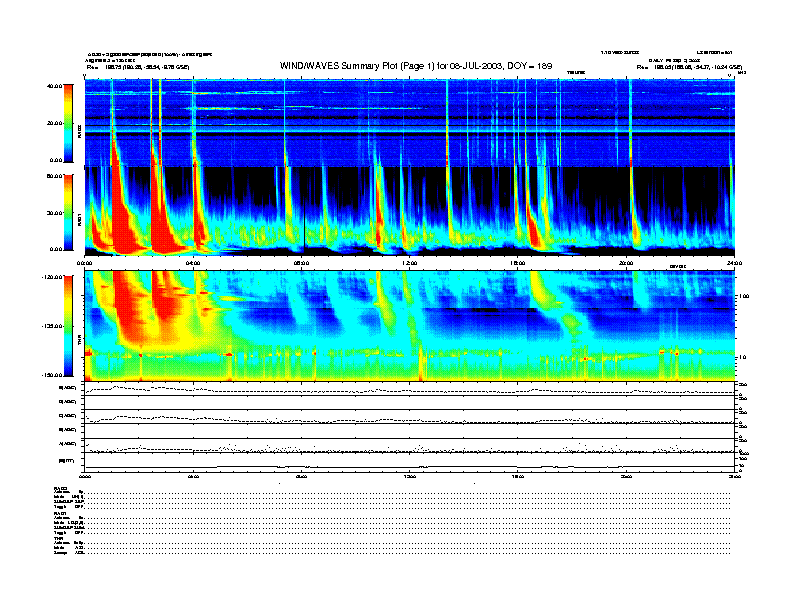
Task: Click the 100 label on TNR right axis
Action: click(743, 296)
